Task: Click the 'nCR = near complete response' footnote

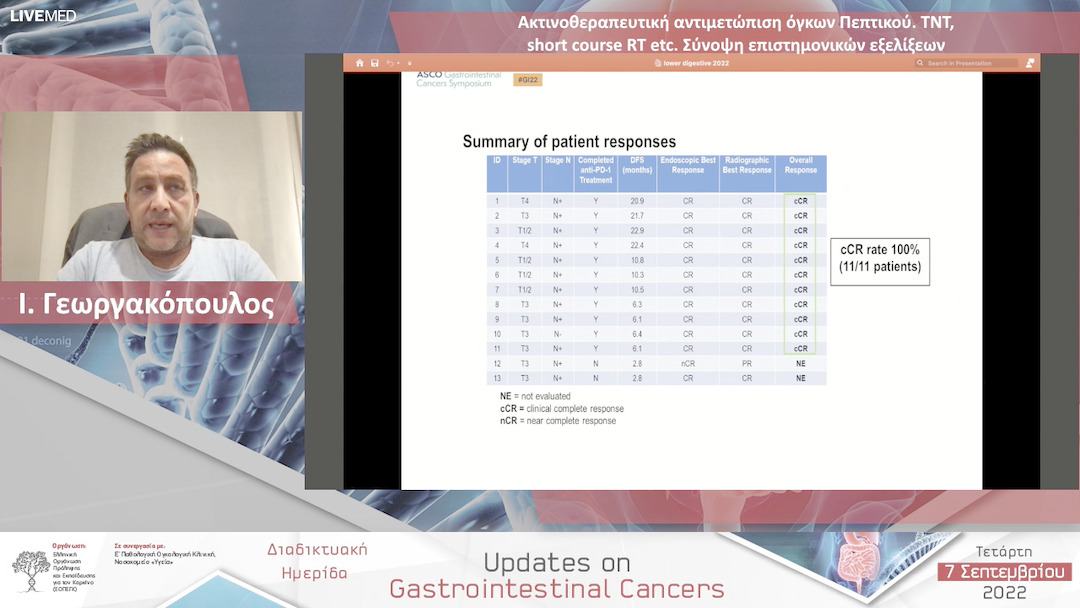Action: 558,421
